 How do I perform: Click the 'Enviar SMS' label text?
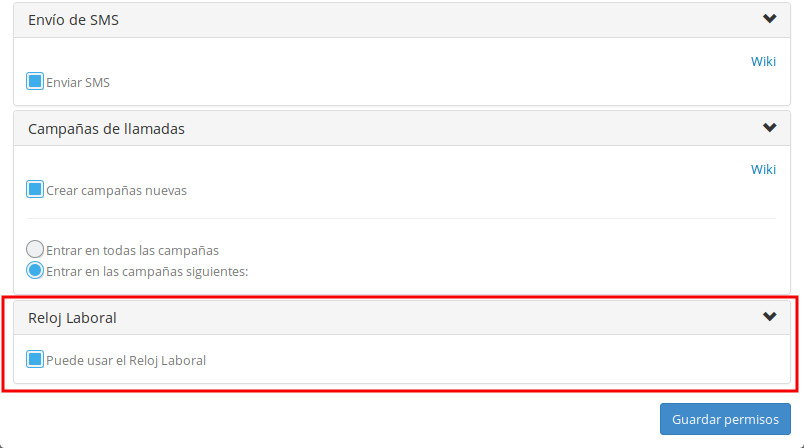78,83
